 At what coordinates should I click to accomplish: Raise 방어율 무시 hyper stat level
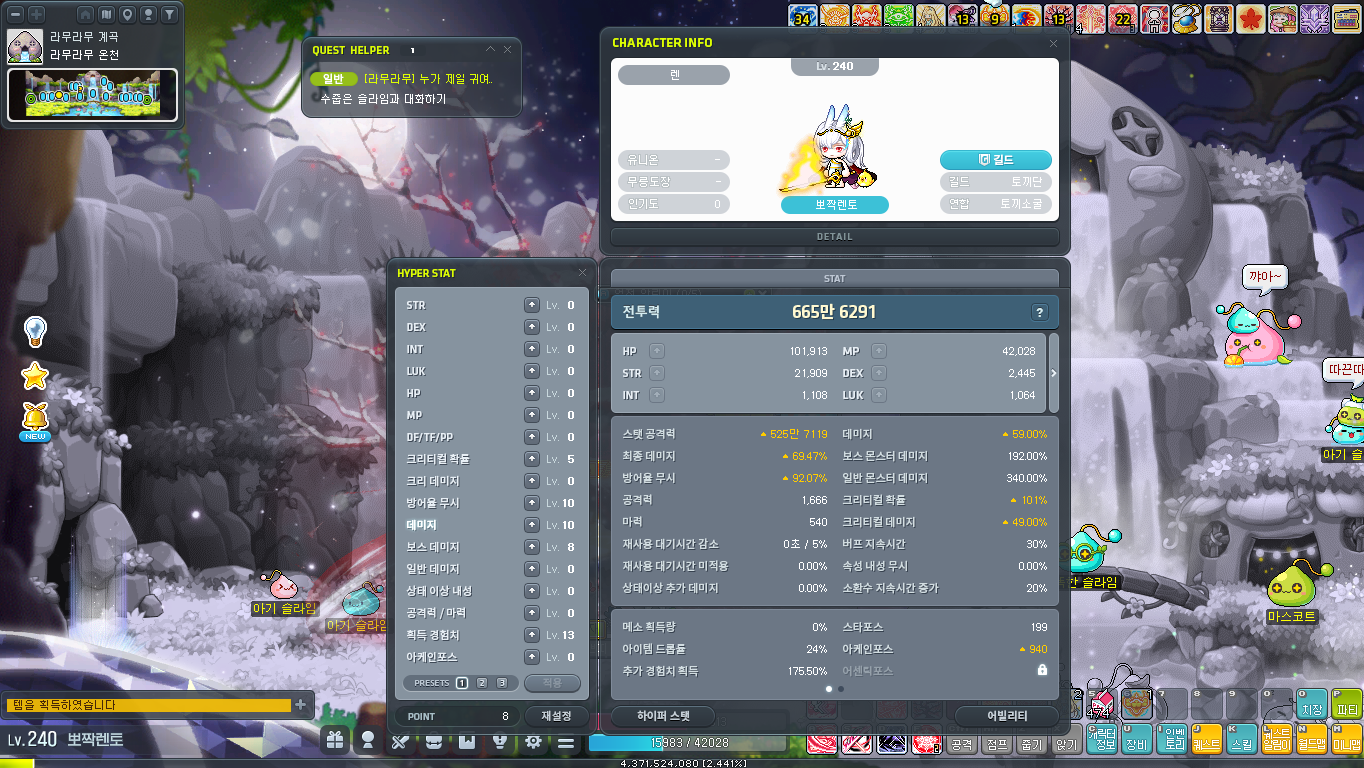[532, 503]
